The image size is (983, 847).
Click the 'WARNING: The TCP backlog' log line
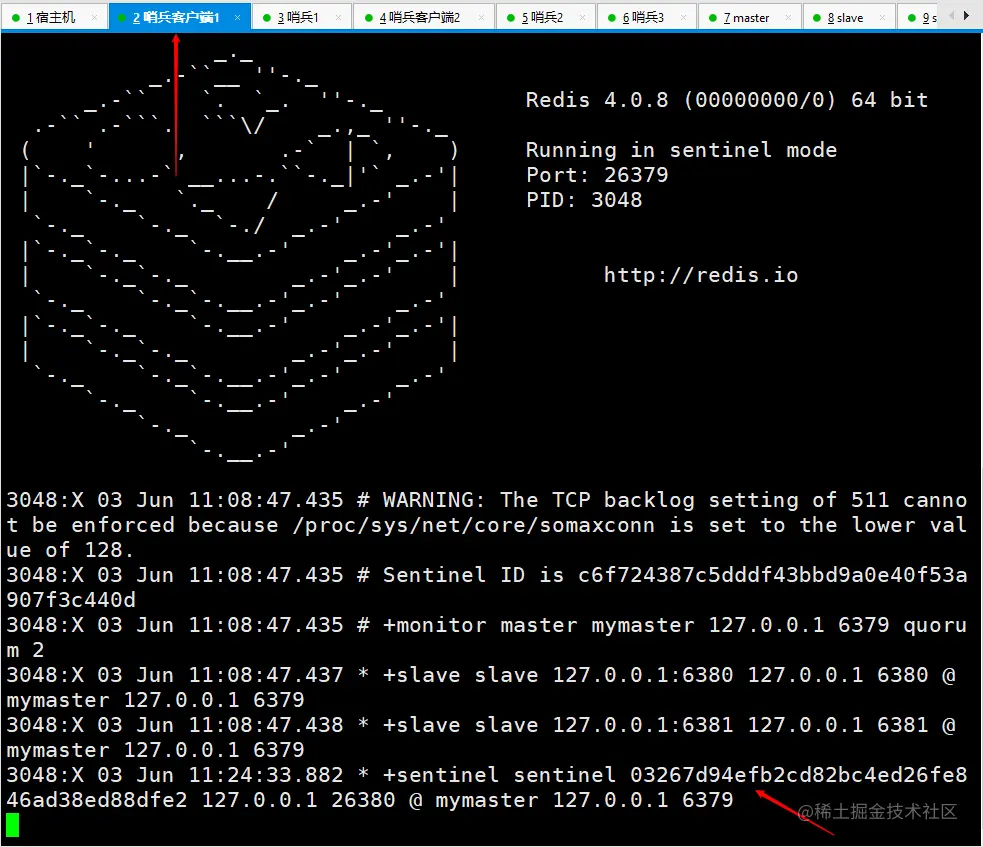click(x=486, y=525)
